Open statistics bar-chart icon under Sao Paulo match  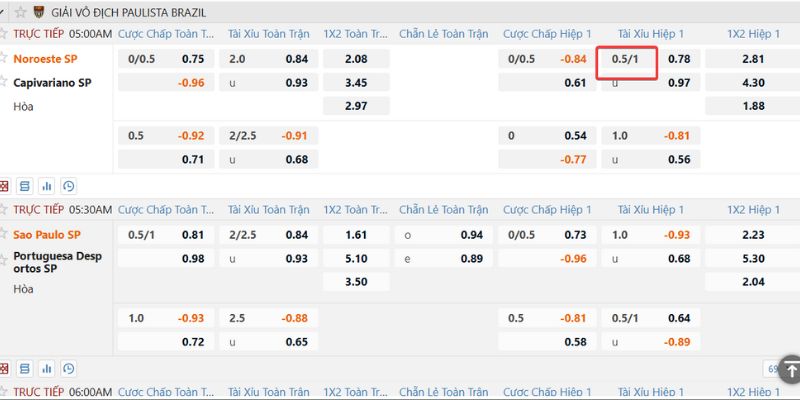click(46, 368)
